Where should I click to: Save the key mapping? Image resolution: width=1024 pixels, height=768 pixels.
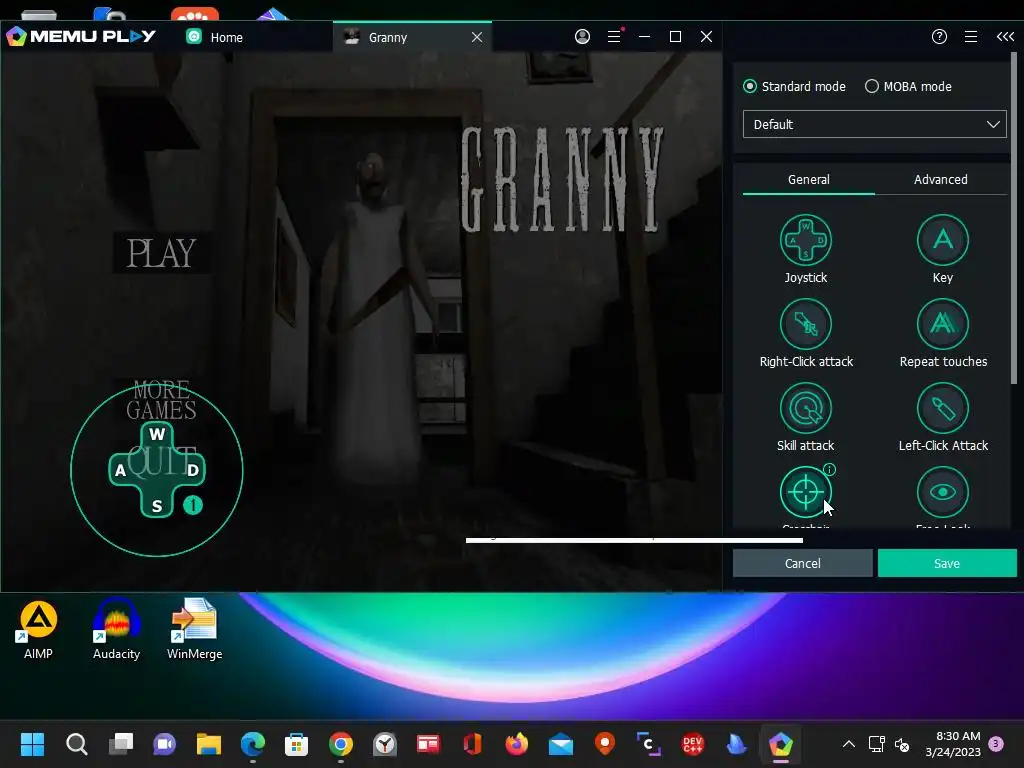(x=947, y=563)
